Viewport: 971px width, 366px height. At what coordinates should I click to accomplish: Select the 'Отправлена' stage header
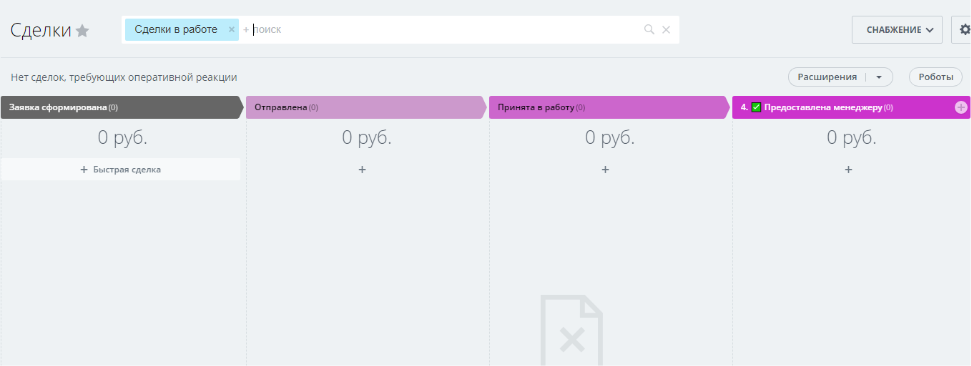[x=366, y=107]
